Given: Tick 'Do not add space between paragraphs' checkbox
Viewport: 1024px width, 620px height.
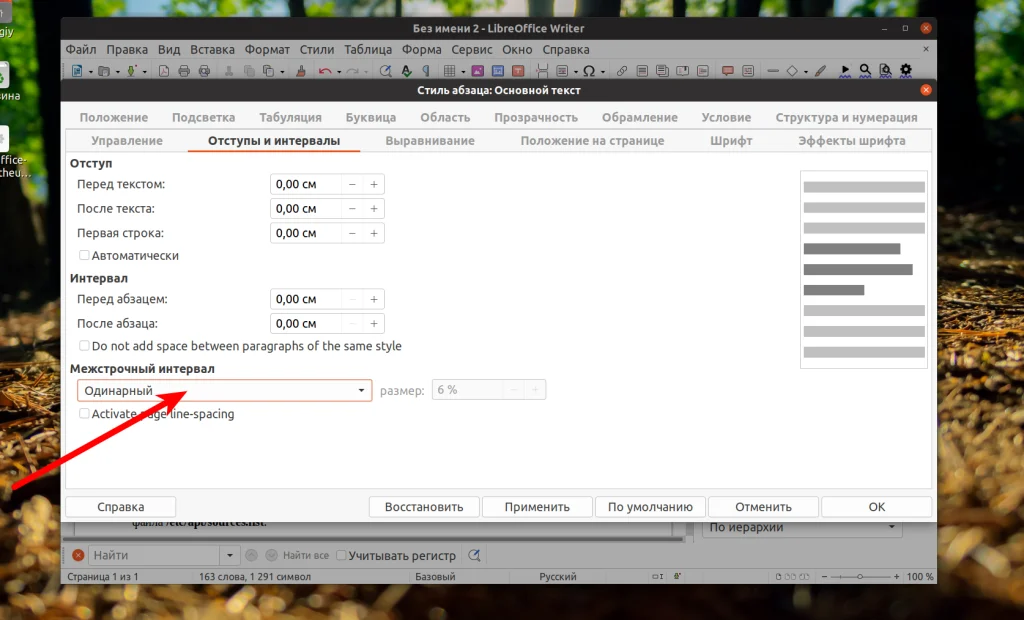Looking at the screenshot, I should click(x=84, y=346).
